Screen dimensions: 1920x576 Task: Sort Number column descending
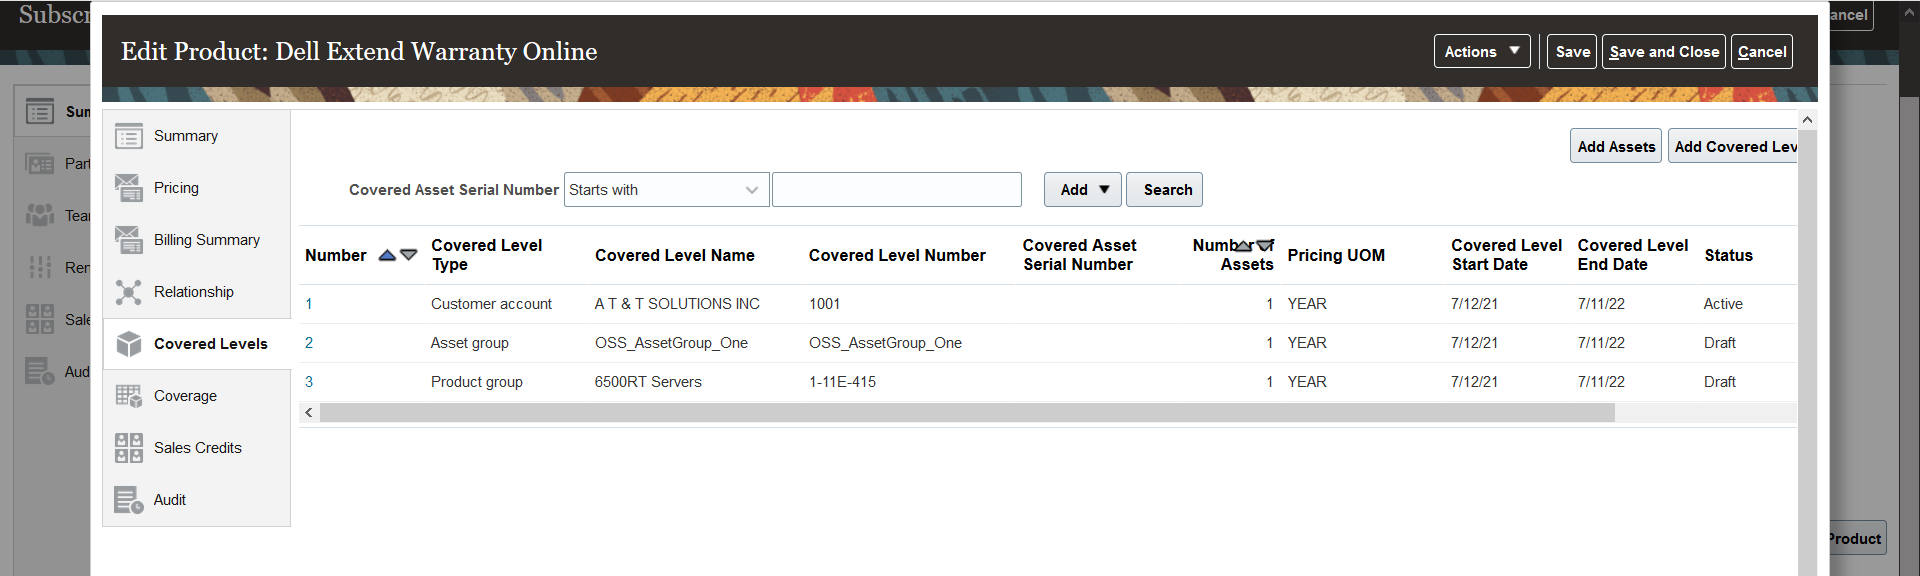pyautogui.click(x=409, y=256)
